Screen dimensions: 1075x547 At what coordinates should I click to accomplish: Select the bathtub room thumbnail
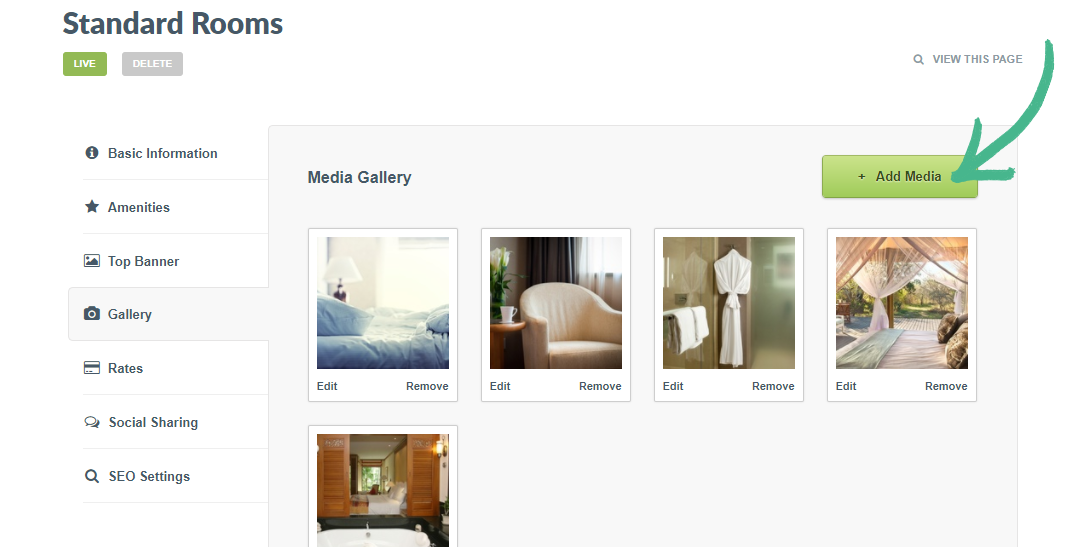383,490
